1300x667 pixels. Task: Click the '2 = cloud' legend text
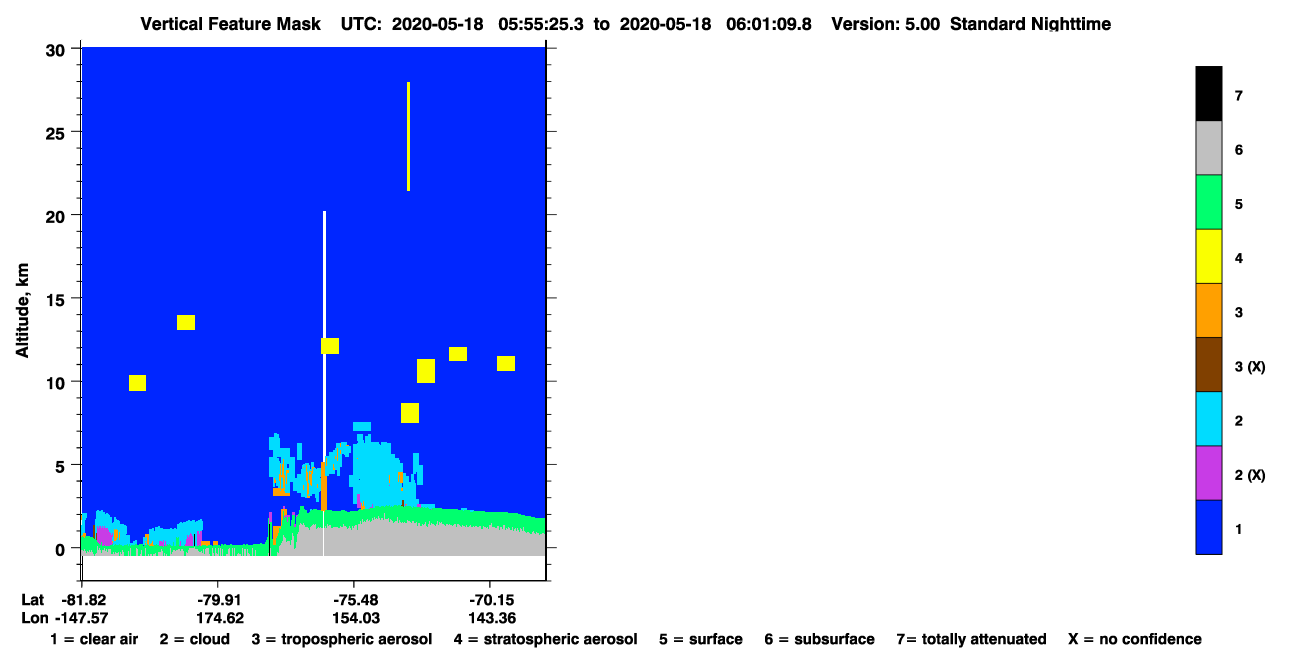195,639
